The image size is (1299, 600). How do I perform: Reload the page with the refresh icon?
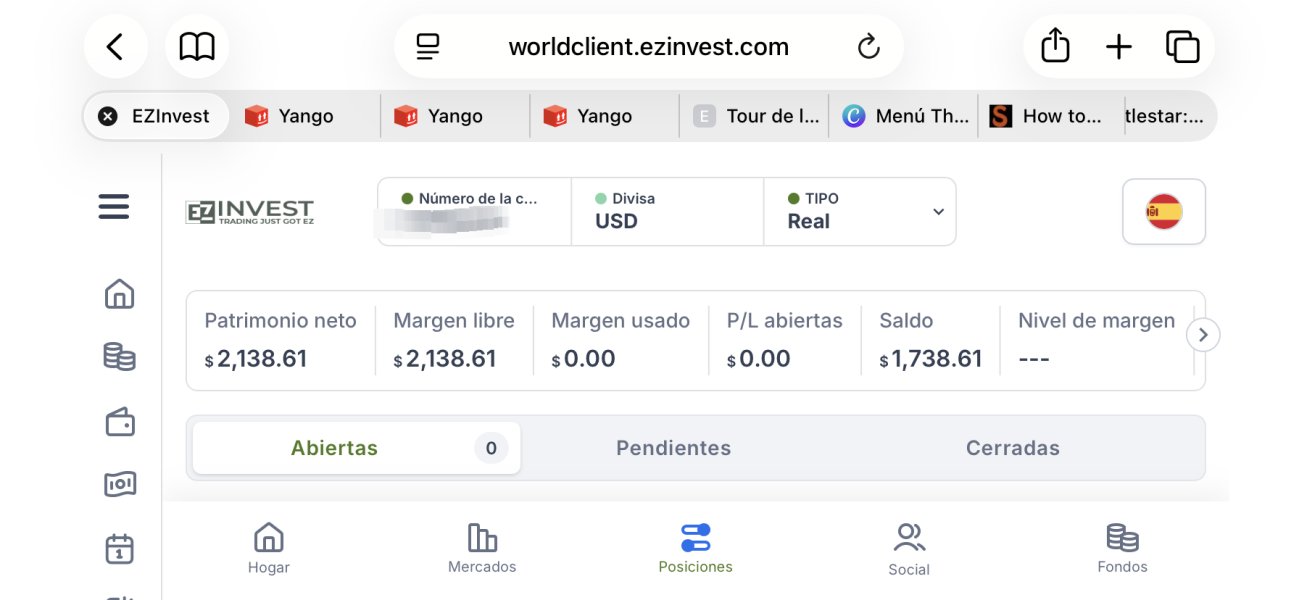(868, 46)
